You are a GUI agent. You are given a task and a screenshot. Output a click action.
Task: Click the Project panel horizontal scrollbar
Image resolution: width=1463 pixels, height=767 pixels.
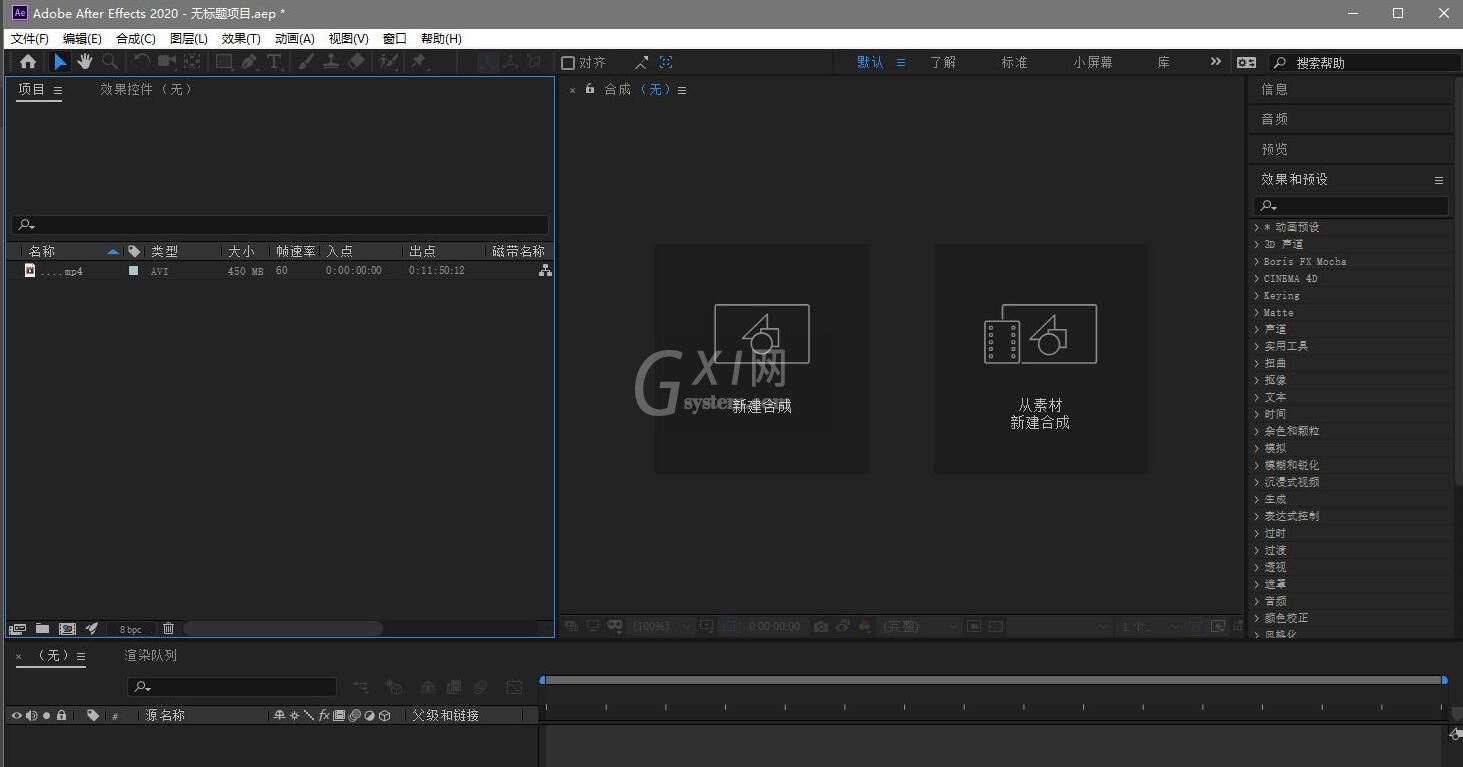(283, 629)
